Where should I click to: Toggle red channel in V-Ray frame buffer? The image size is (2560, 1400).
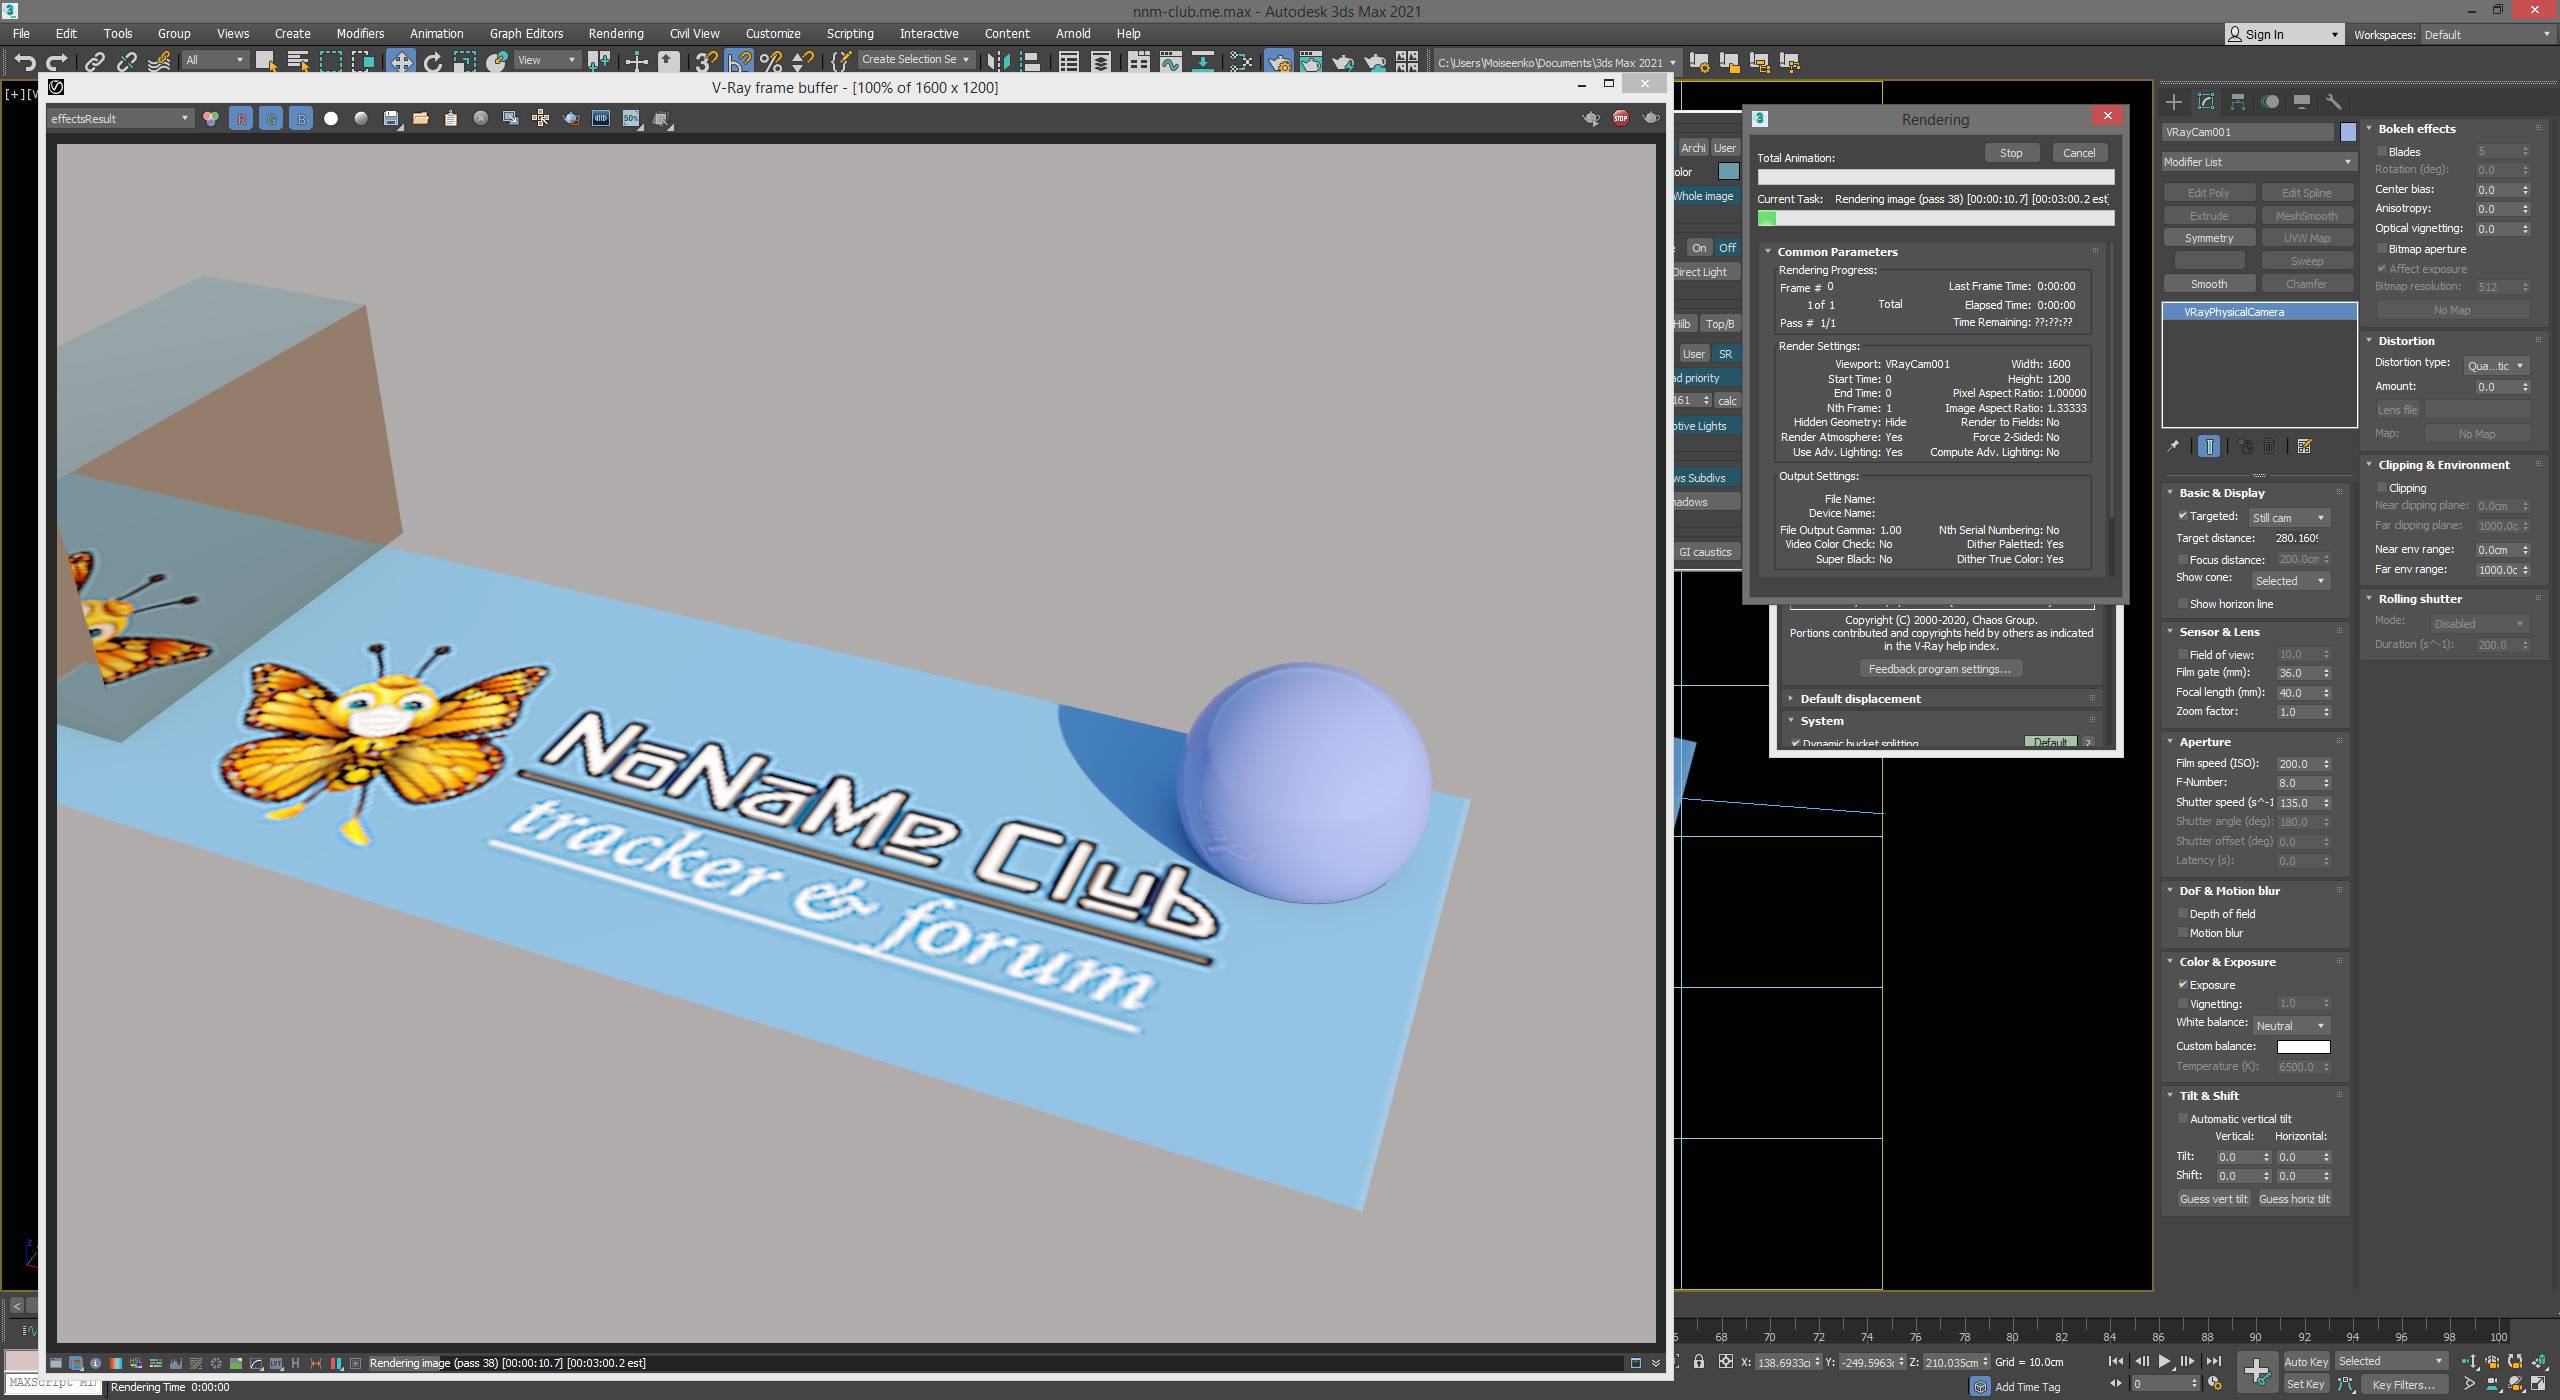241,118
